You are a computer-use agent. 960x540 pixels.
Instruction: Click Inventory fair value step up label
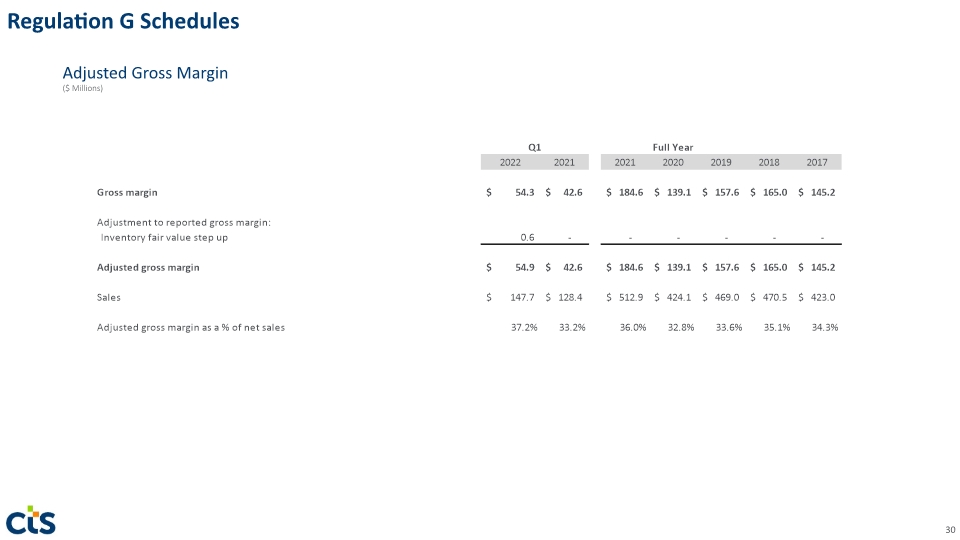click(x=164, y=238)
